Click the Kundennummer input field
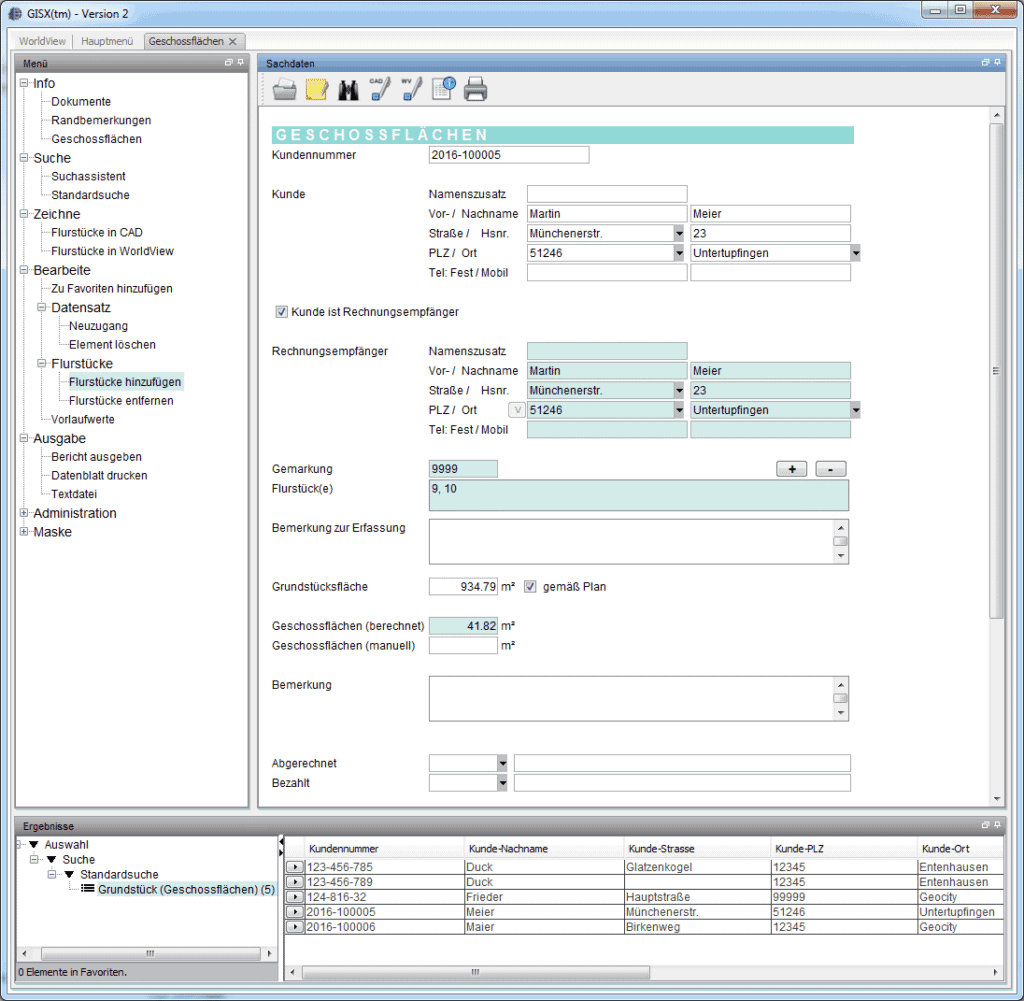This screenshot has width=1024, height=1001. point(508,155)
